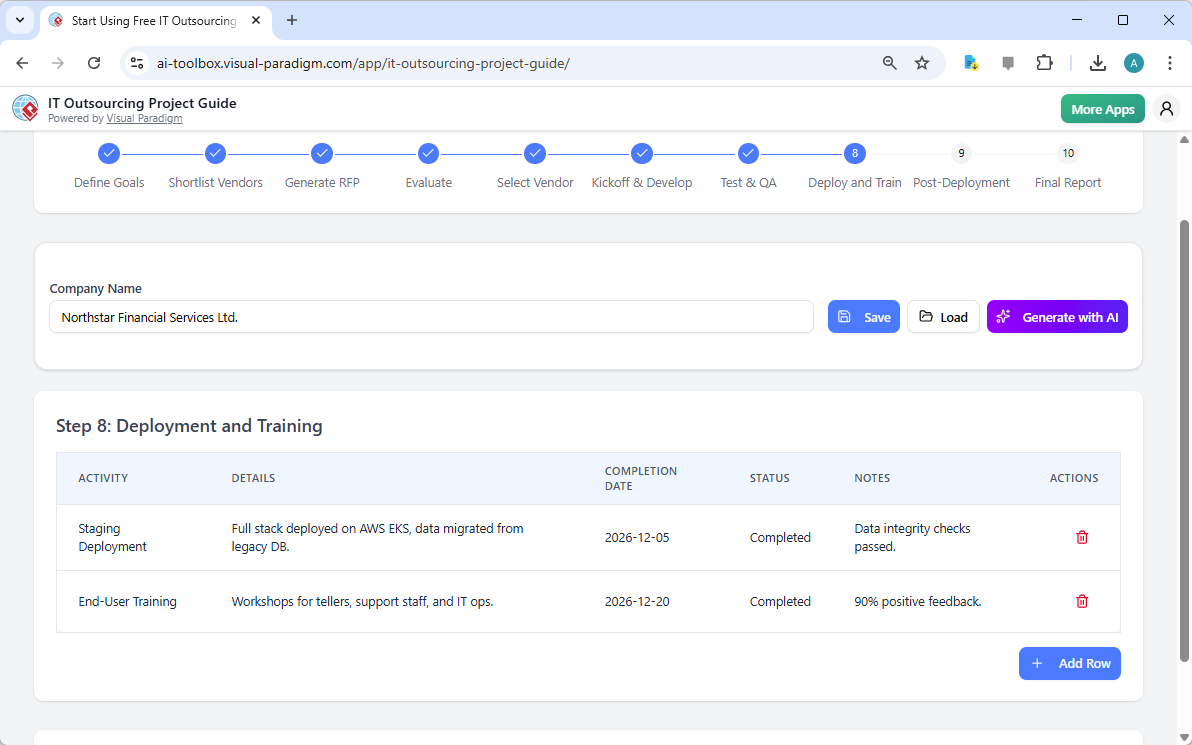Jump back to the Define Goals step
1192x745 pixels.
click(109, 153)
